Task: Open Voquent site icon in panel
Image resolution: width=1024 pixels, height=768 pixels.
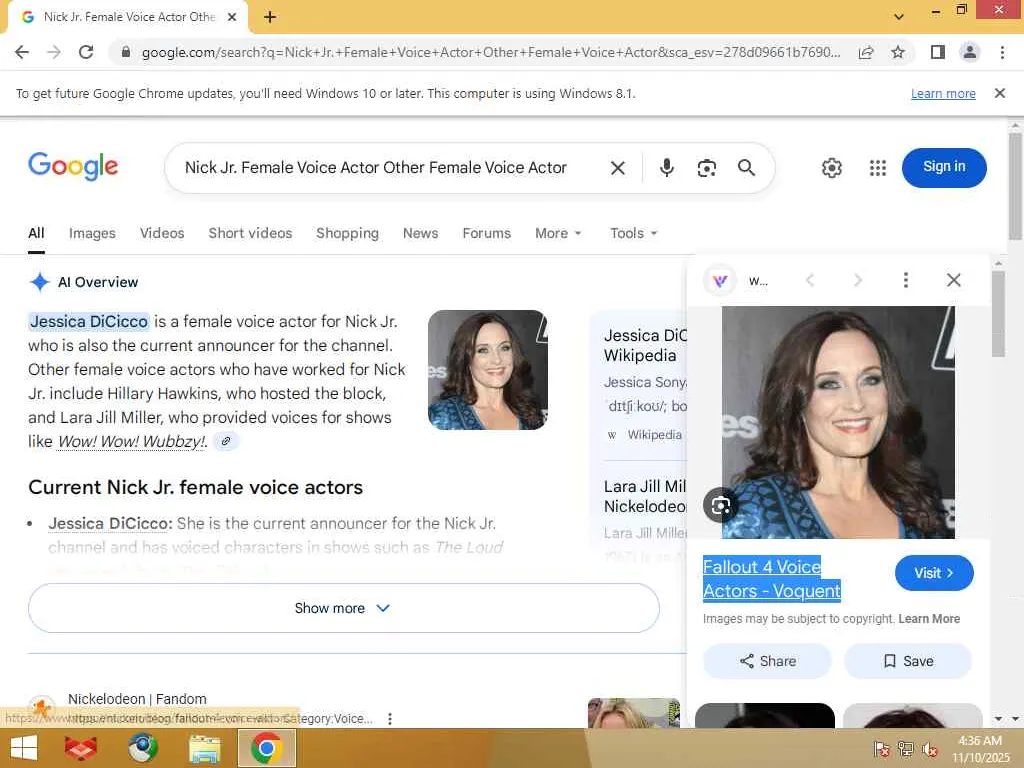Action: point(720,281)
